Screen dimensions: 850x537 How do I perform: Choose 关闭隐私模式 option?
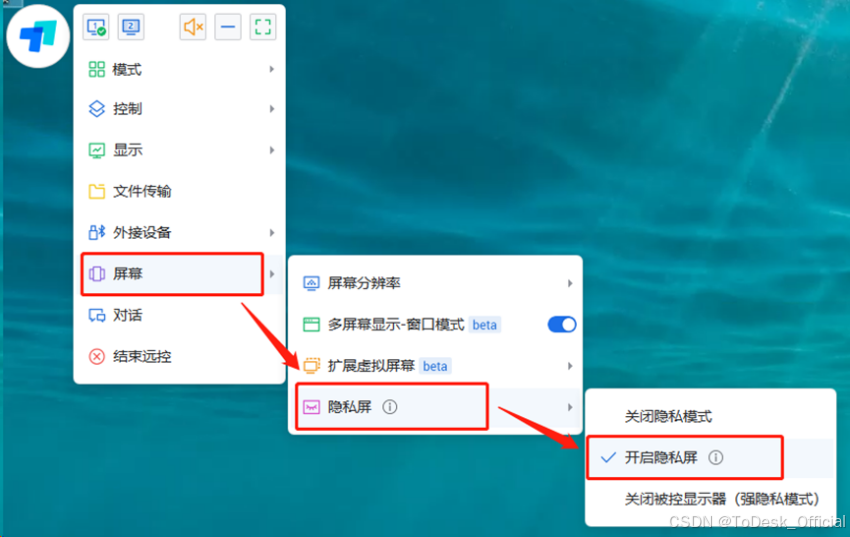711,416
